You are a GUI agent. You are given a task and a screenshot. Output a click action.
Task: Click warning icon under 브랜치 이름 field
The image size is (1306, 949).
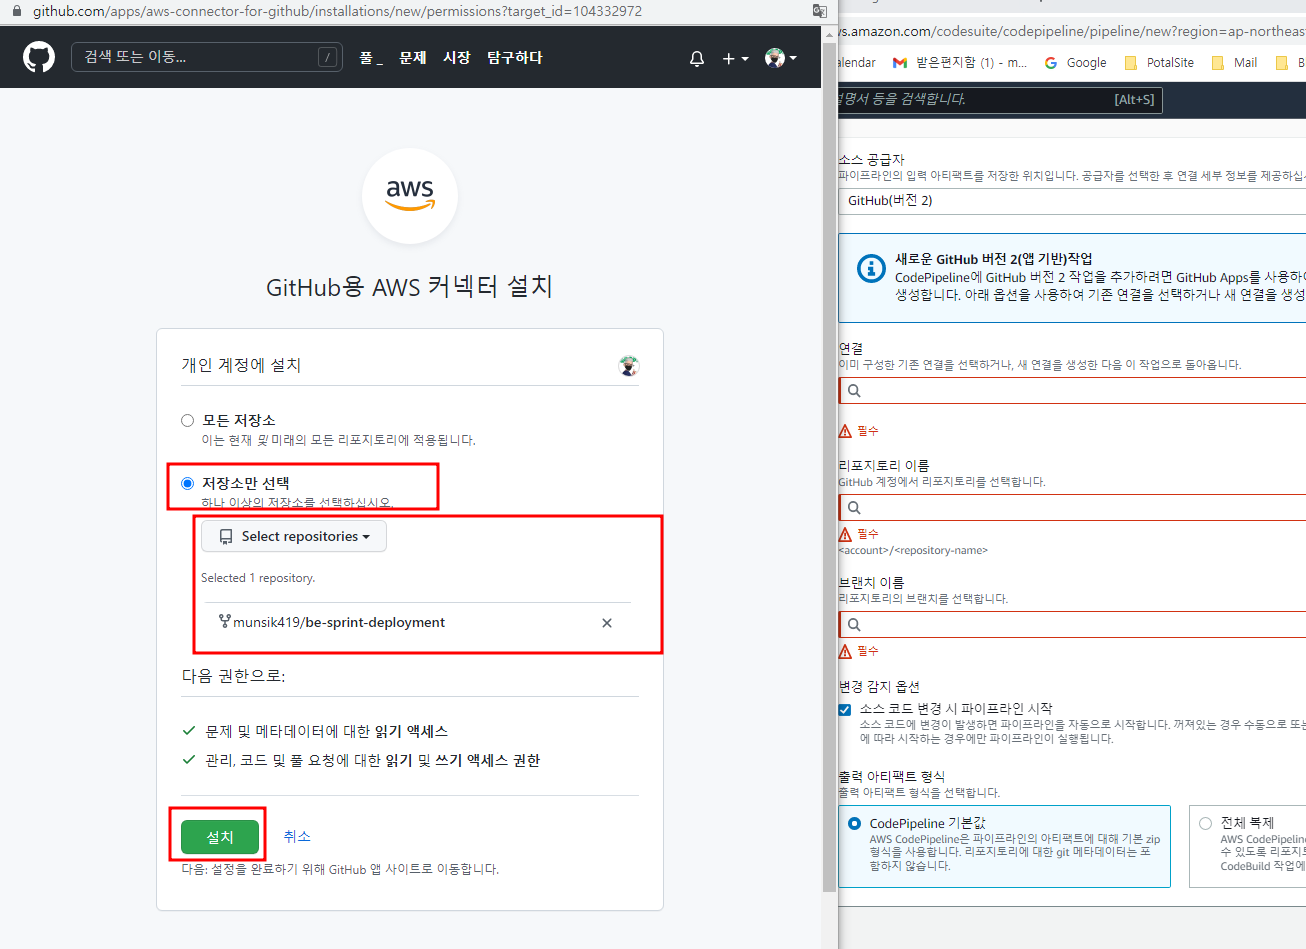point(845,651)
